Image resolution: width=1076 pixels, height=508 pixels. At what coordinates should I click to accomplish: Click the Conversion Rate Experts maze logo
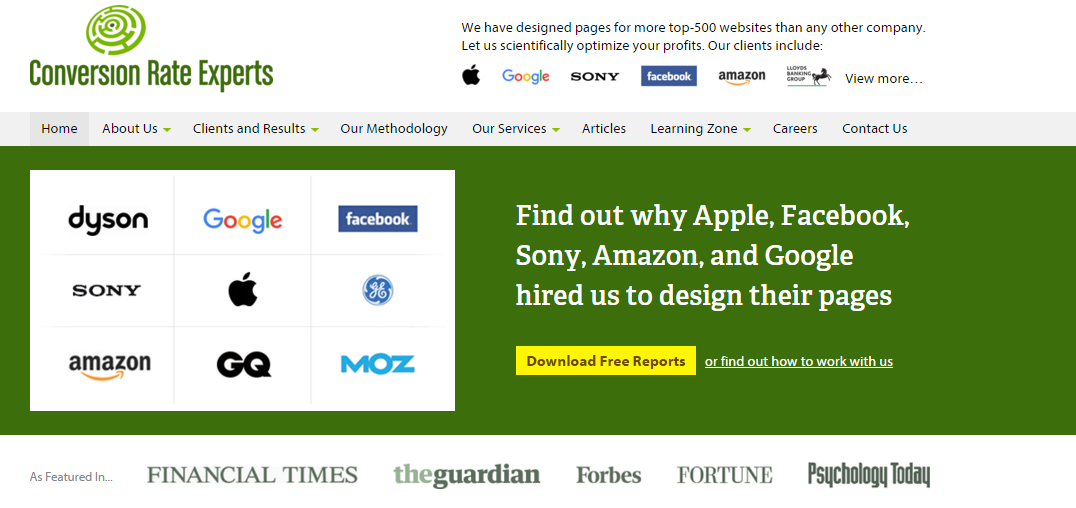115,29
